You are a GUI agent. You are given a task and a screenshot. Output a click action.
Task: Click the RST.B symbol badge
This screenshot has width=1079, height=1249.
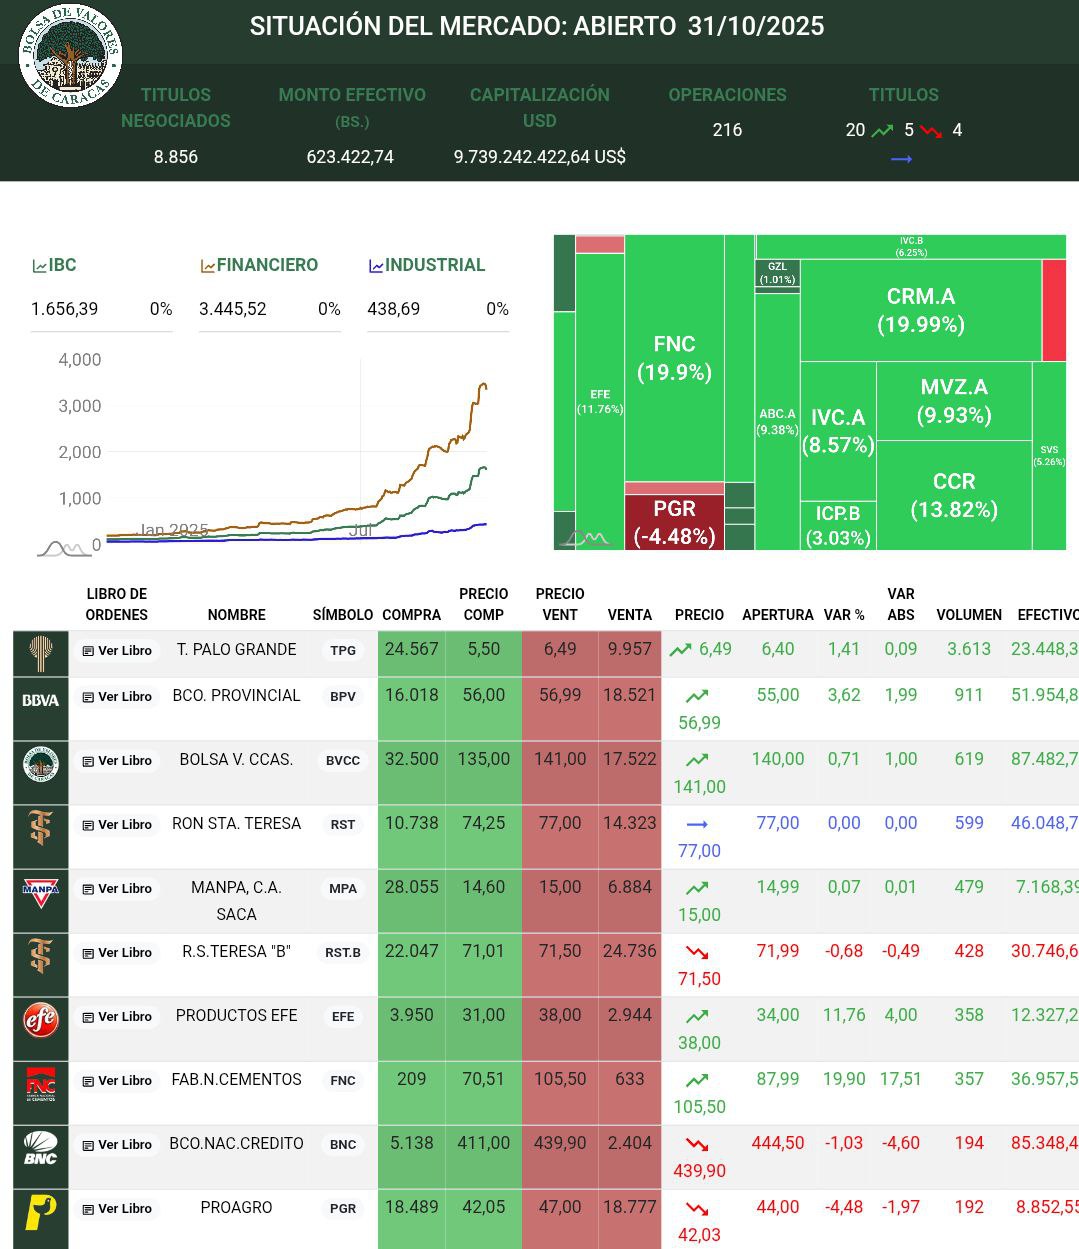click(x=343, y=953)
